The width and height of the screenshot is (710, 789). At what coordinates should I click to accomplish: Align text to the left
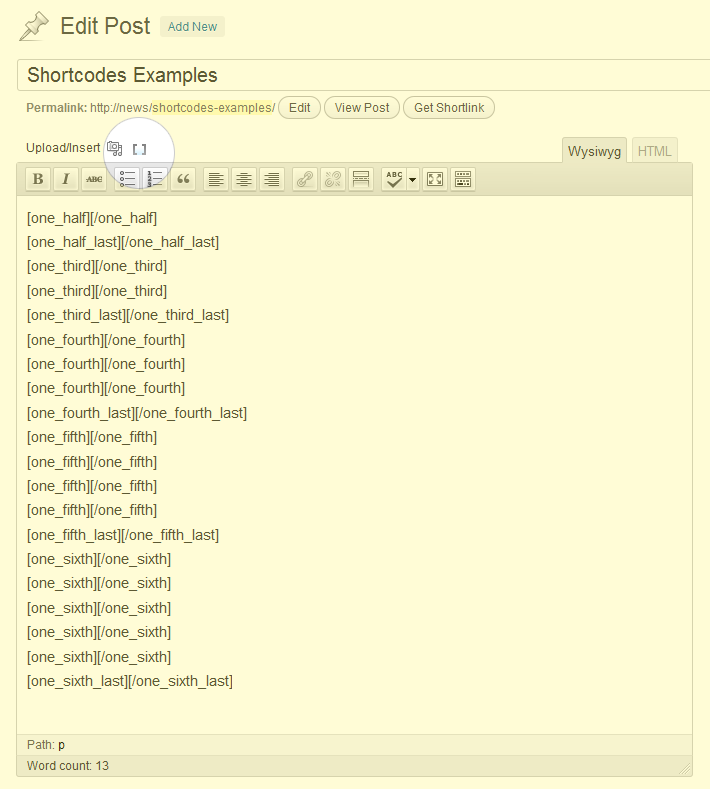coord(216,179)
